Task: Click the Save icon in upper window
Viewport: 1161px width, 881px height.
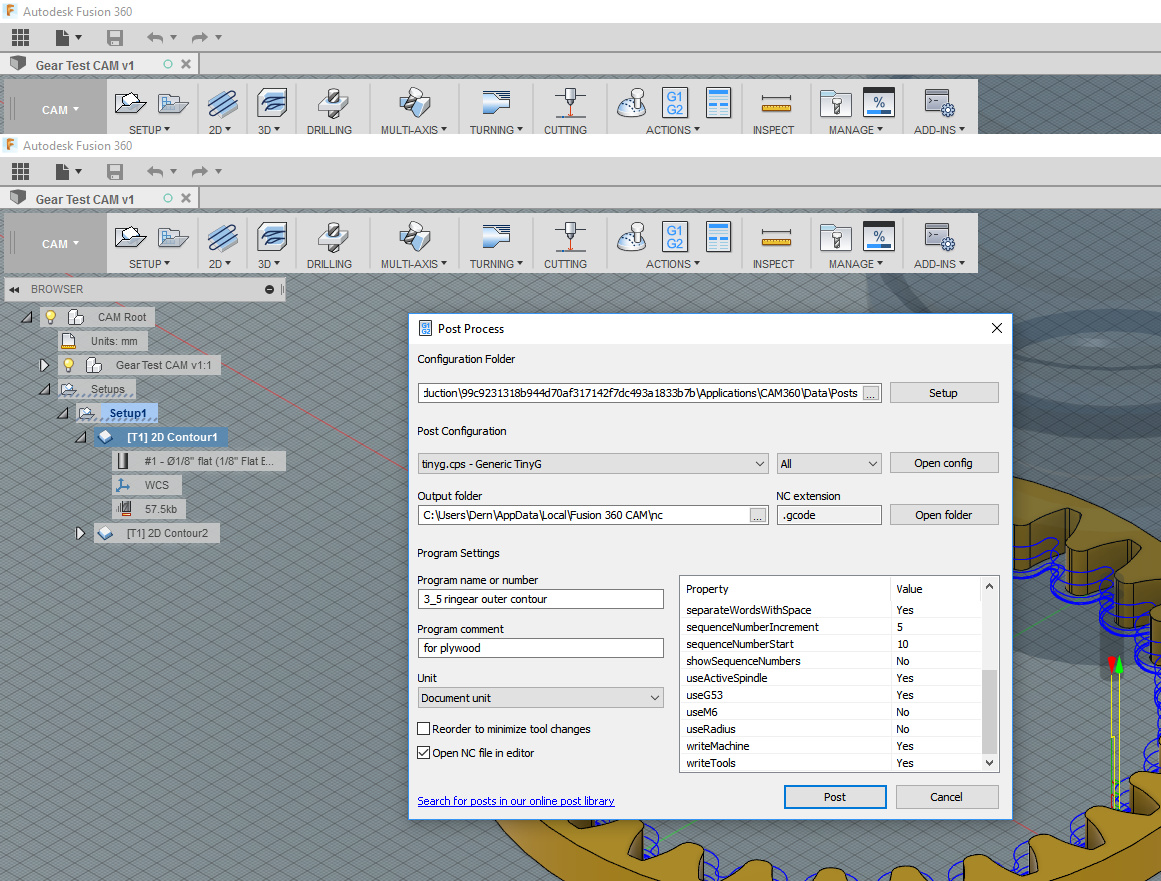Action: [x=115, y=38]
